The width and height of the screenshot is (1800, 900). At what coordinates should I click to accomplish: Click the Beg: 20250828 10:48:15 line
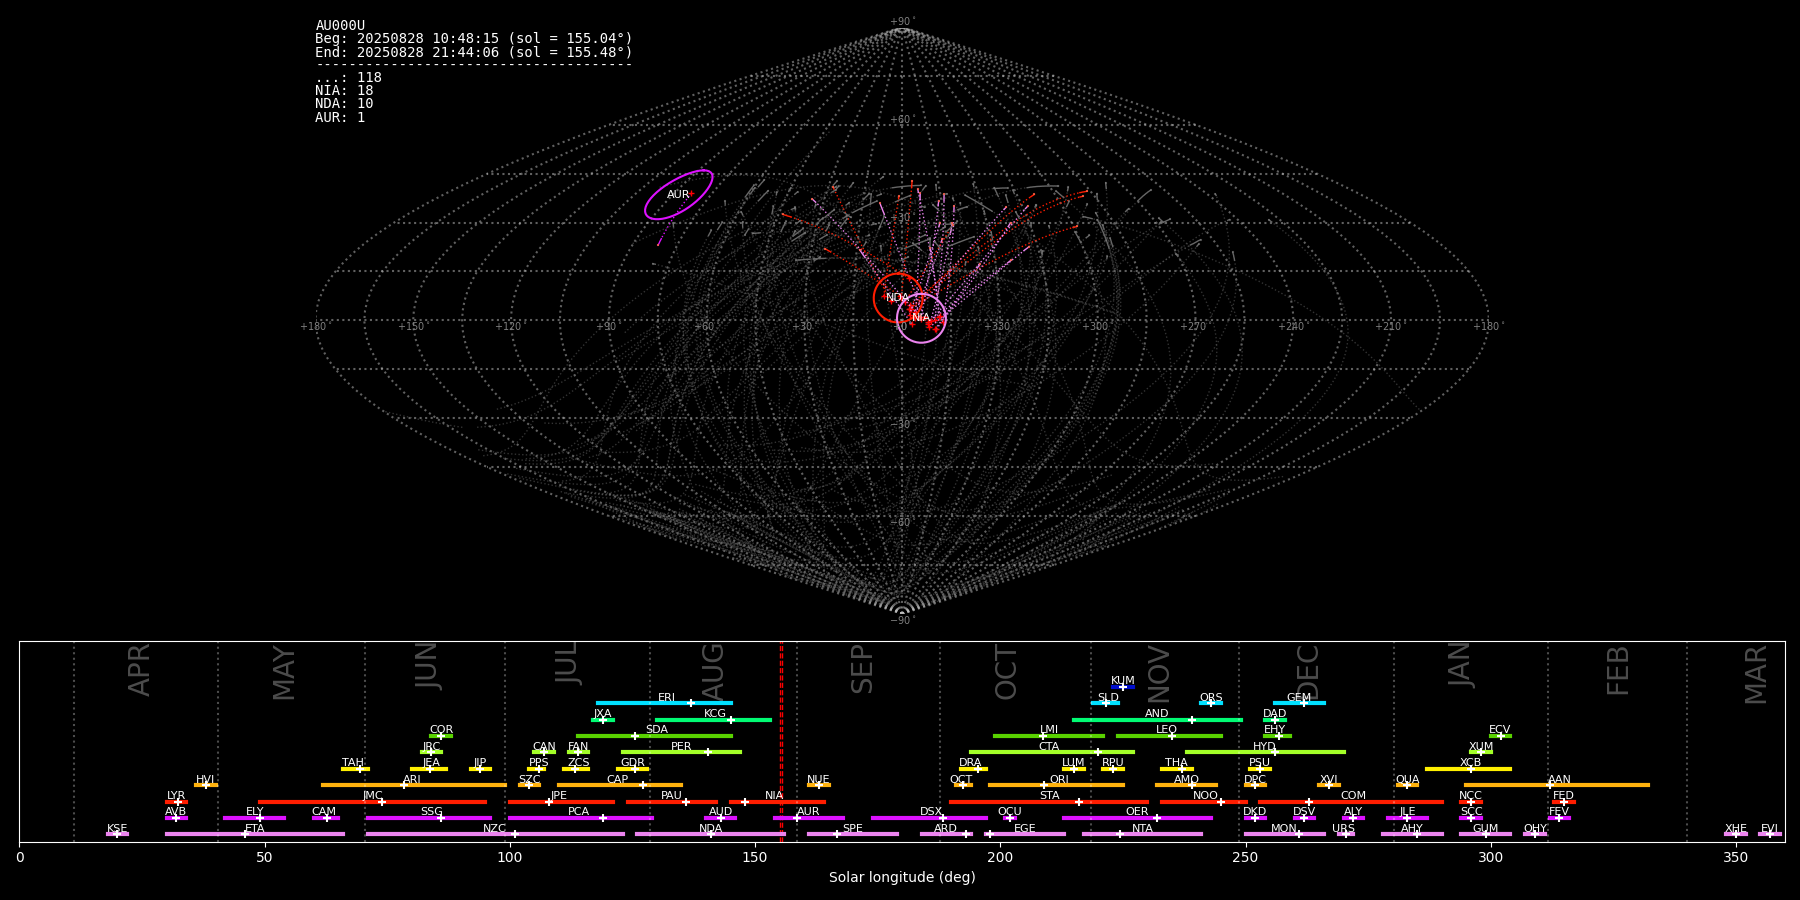pos(474,39)
